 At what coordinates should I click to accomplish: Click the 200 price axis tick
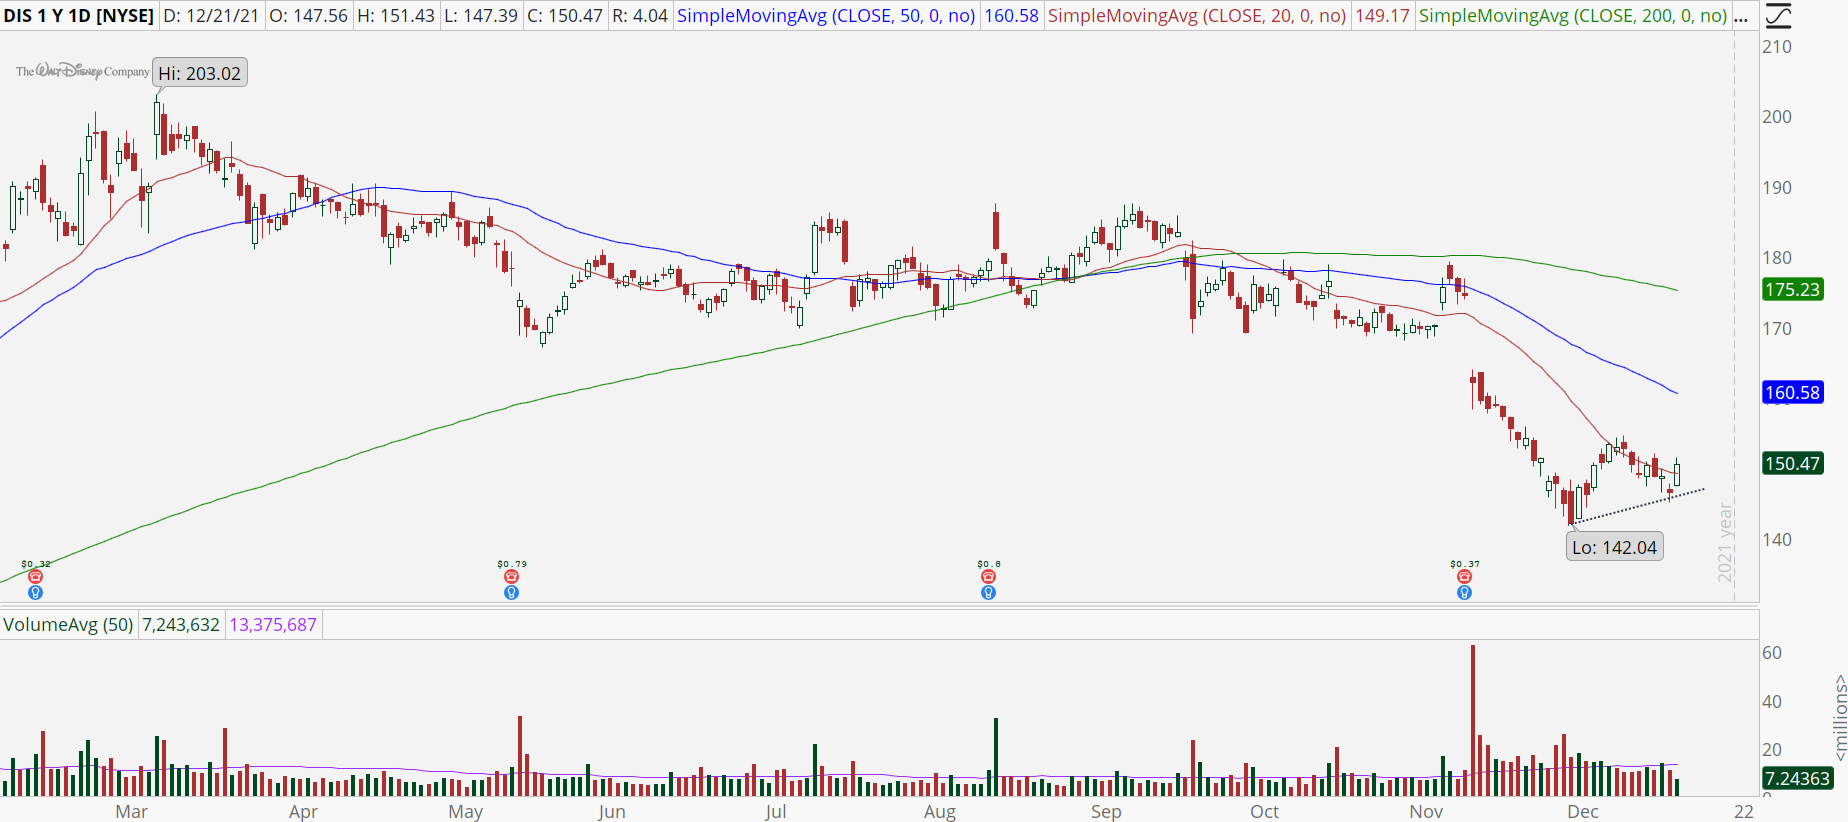1777,116
